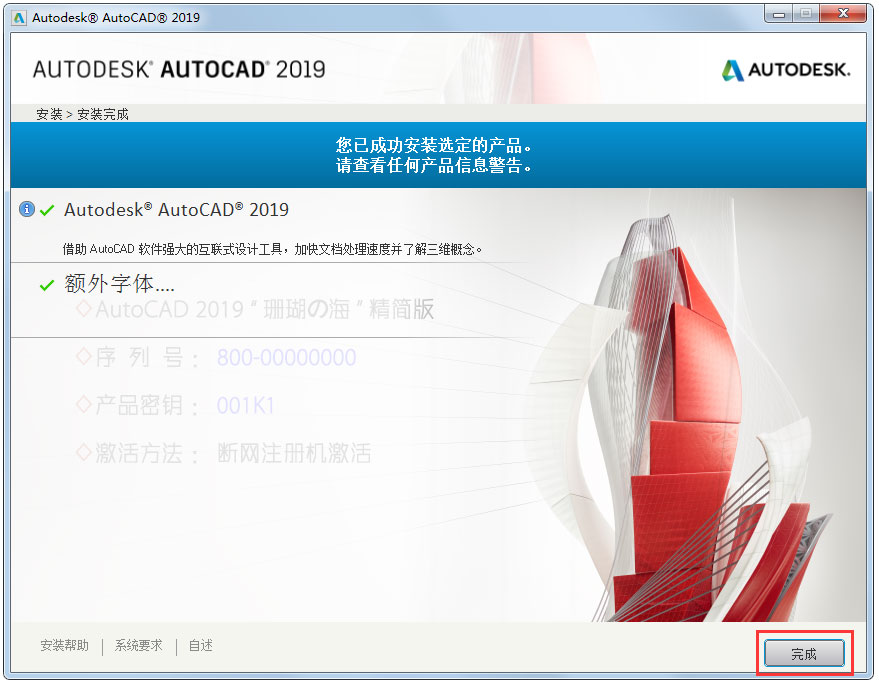Open the 系统要求 link
Image resolution: width=879 pixels, height=683 pixels.
point(137,646)
